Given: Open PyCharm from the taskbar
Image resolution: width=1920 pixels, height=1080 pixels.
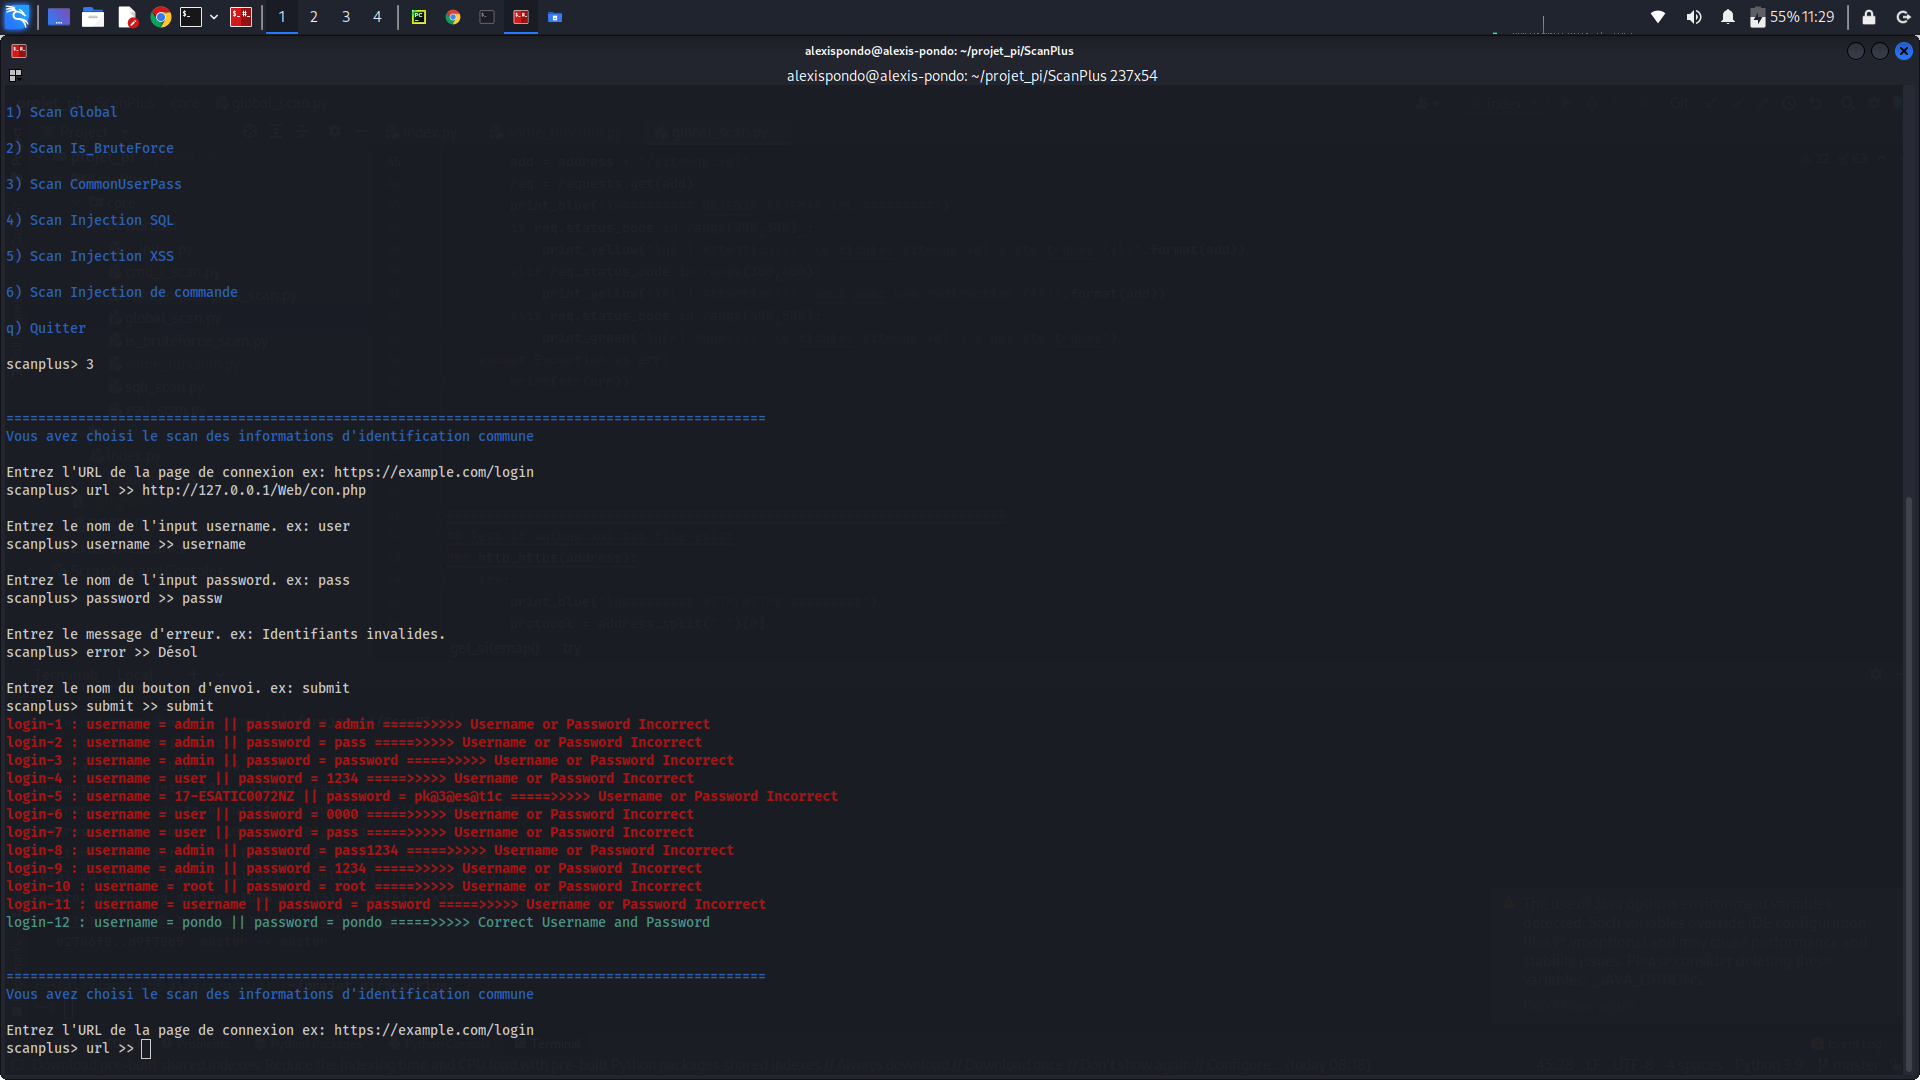Looking at the screenshot, I should click(419, 17).
